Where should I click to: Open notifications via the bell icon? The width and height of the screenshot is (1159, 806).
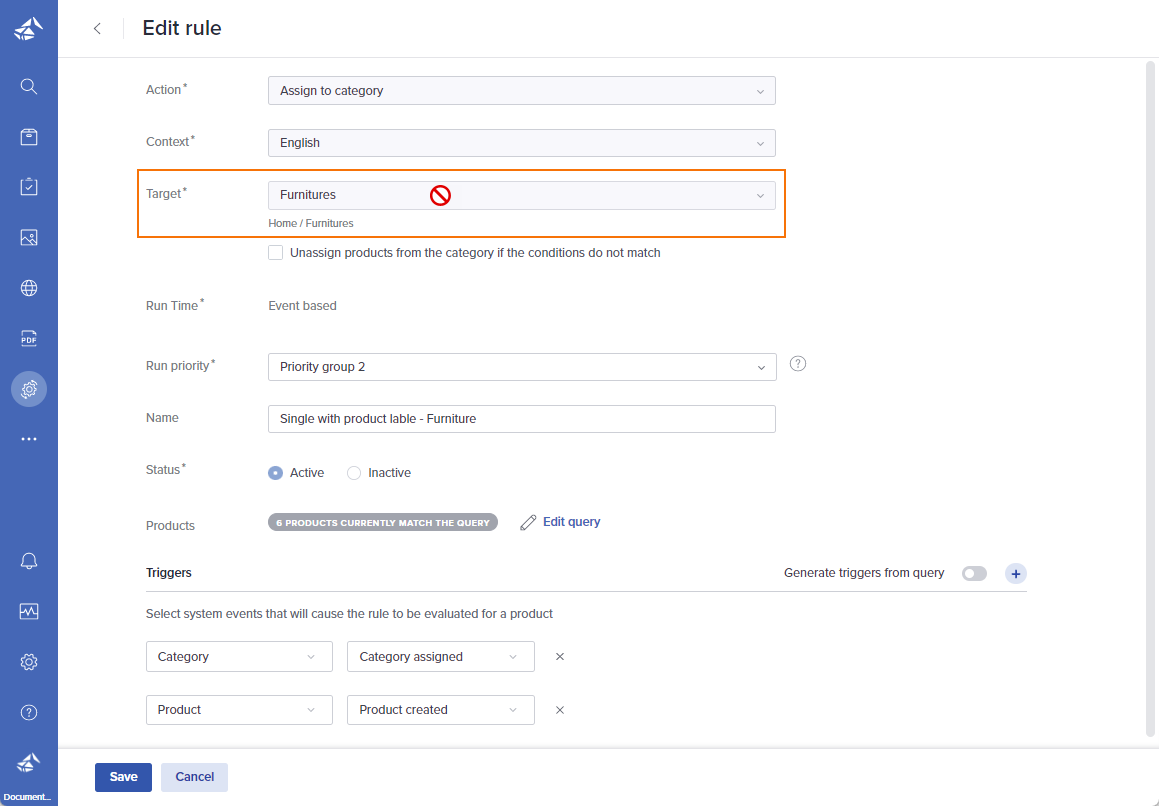click(28, 561)
